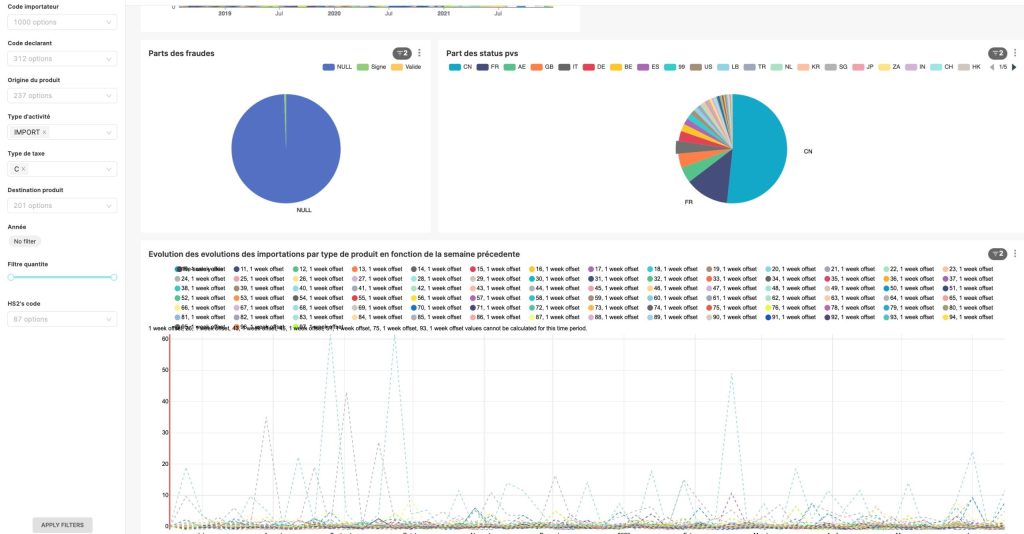Open the Evolution des importations chart kebab menu
1024x534 pixels.
coord(1015,253)
